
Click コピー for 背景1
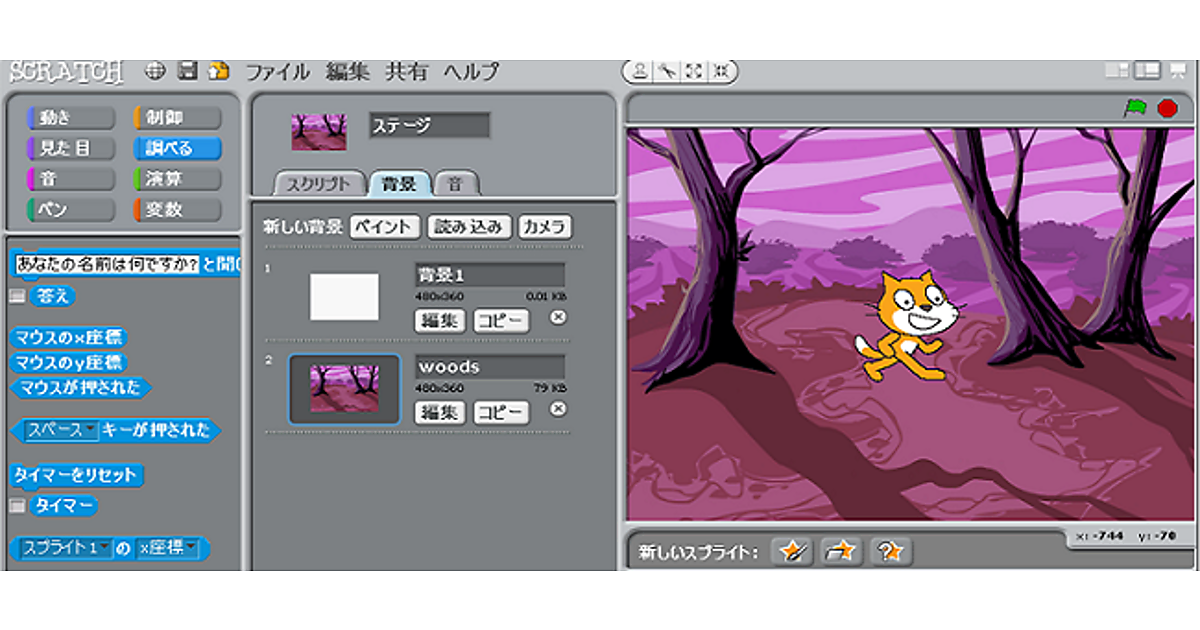pyautogui.click(x=501, y=321)
